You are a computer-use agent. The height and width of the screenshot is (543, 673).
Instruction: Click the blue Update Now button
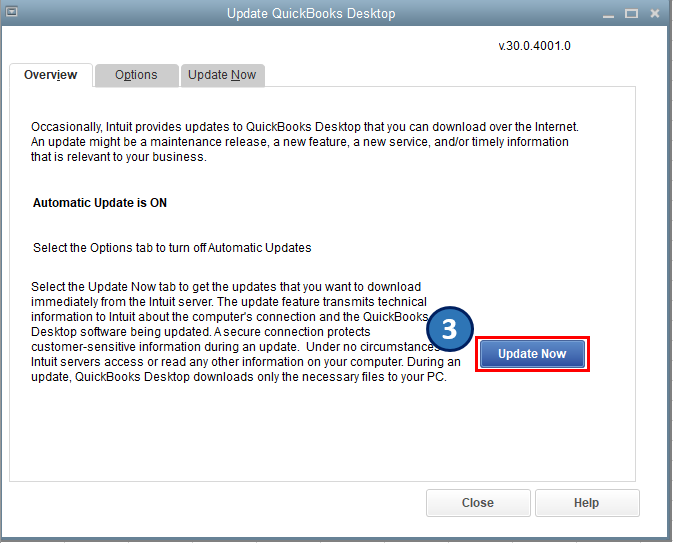pos(532,354)
